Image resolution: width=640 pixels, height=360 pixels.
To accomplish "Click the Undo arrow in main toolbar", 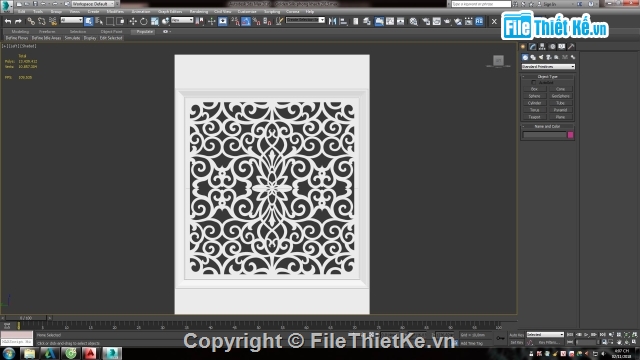I will click(8, 21).
